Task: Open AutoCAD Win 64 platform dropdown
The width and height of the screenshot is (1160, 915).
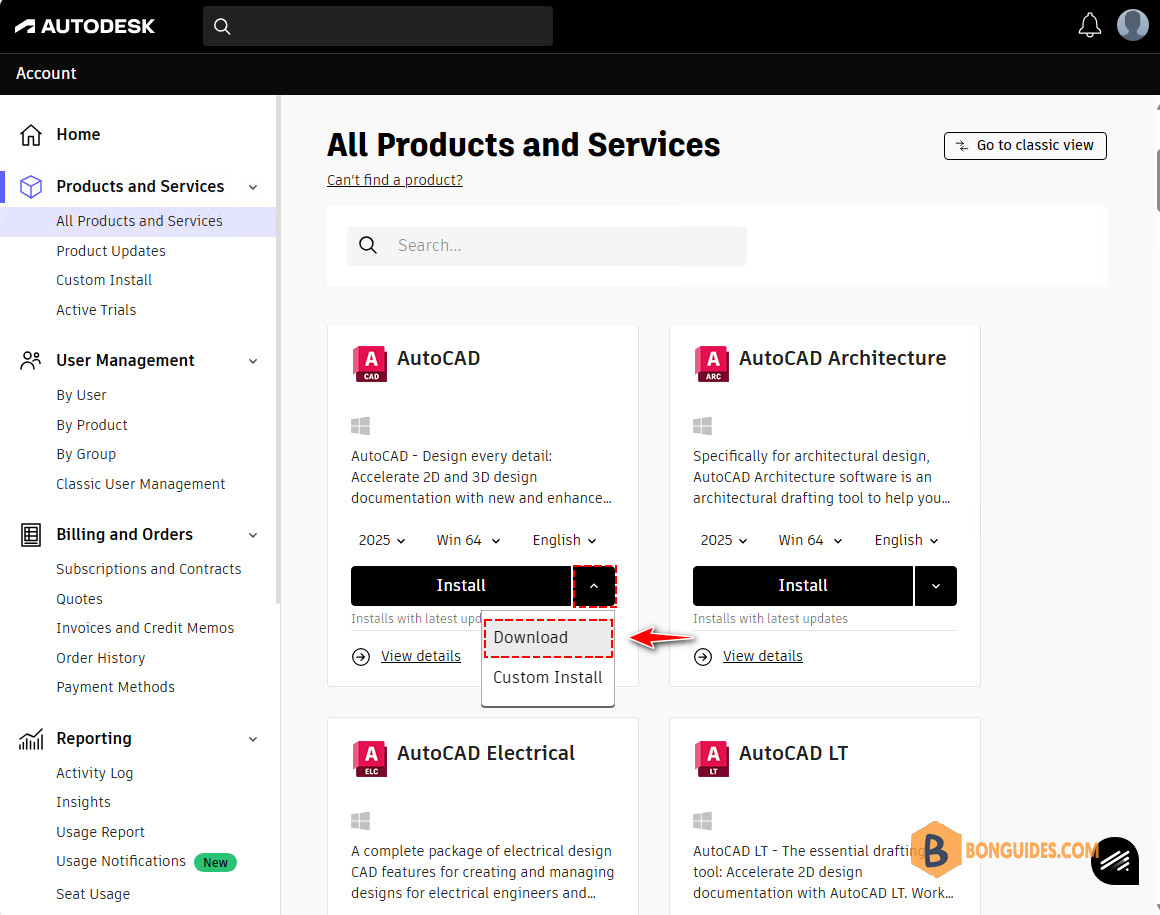Action: 468,540
